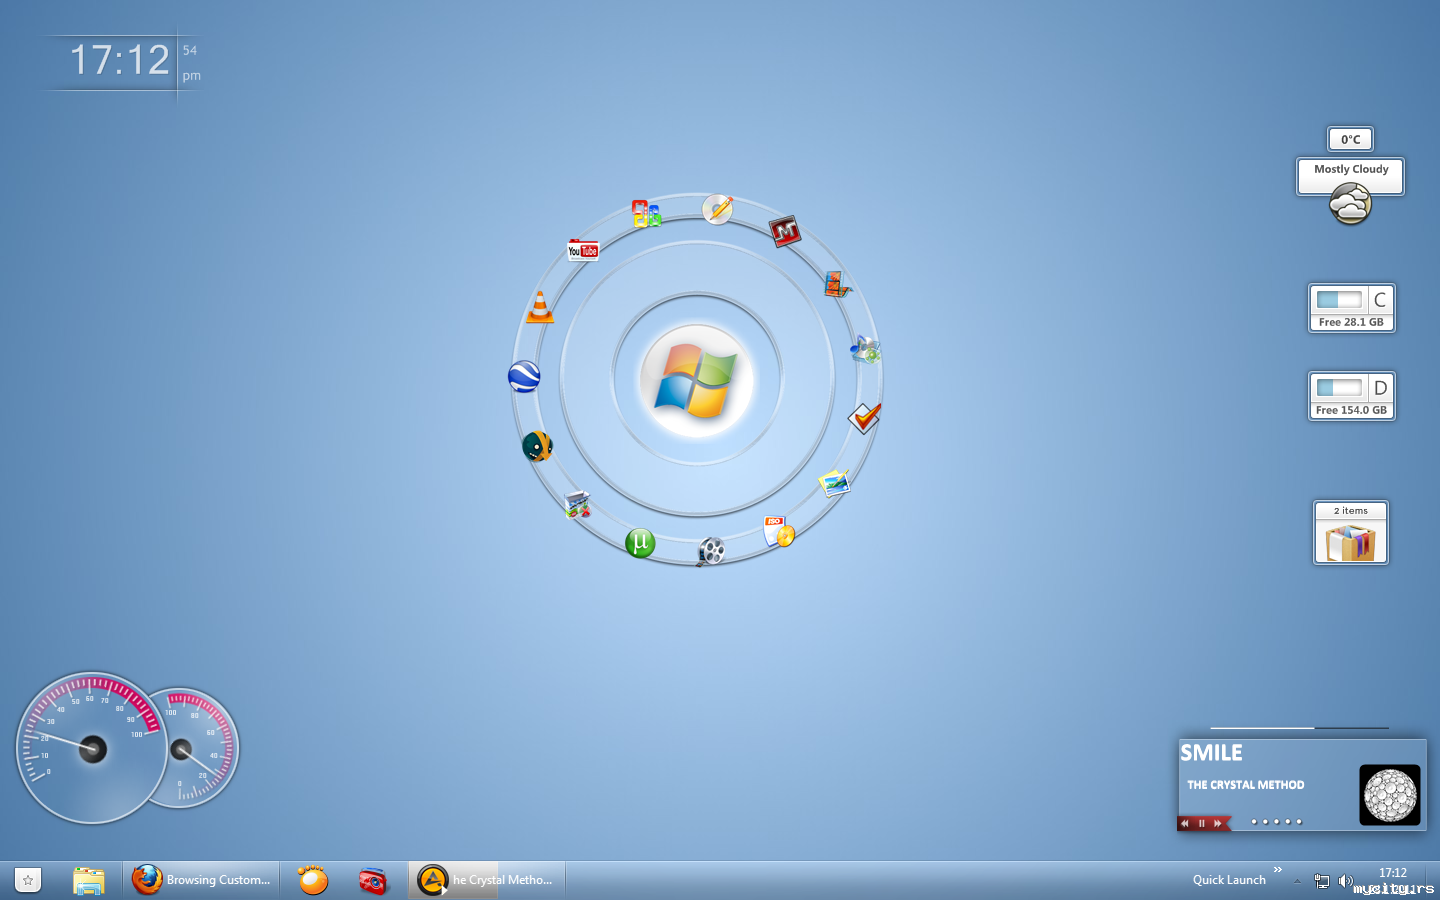Launch the dark masked-face icon in the ring
This screenshot has width=1440, height=900.
click(537, 446)
